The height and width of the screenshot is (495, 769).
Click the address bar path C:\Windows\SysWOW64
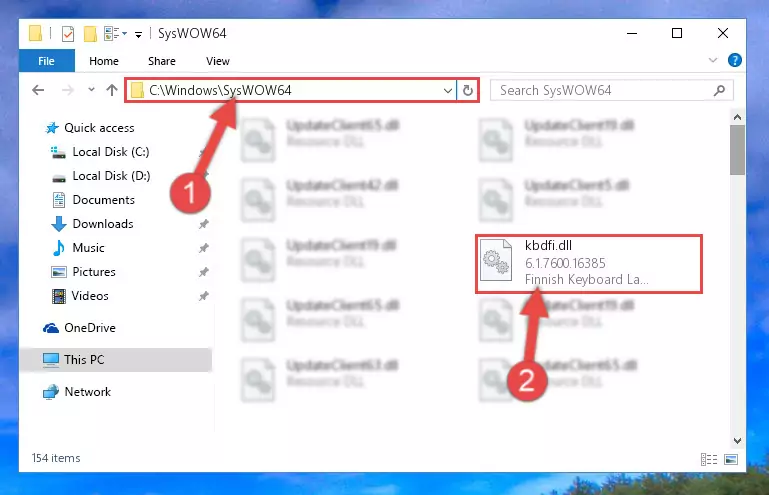click(220, 90)
